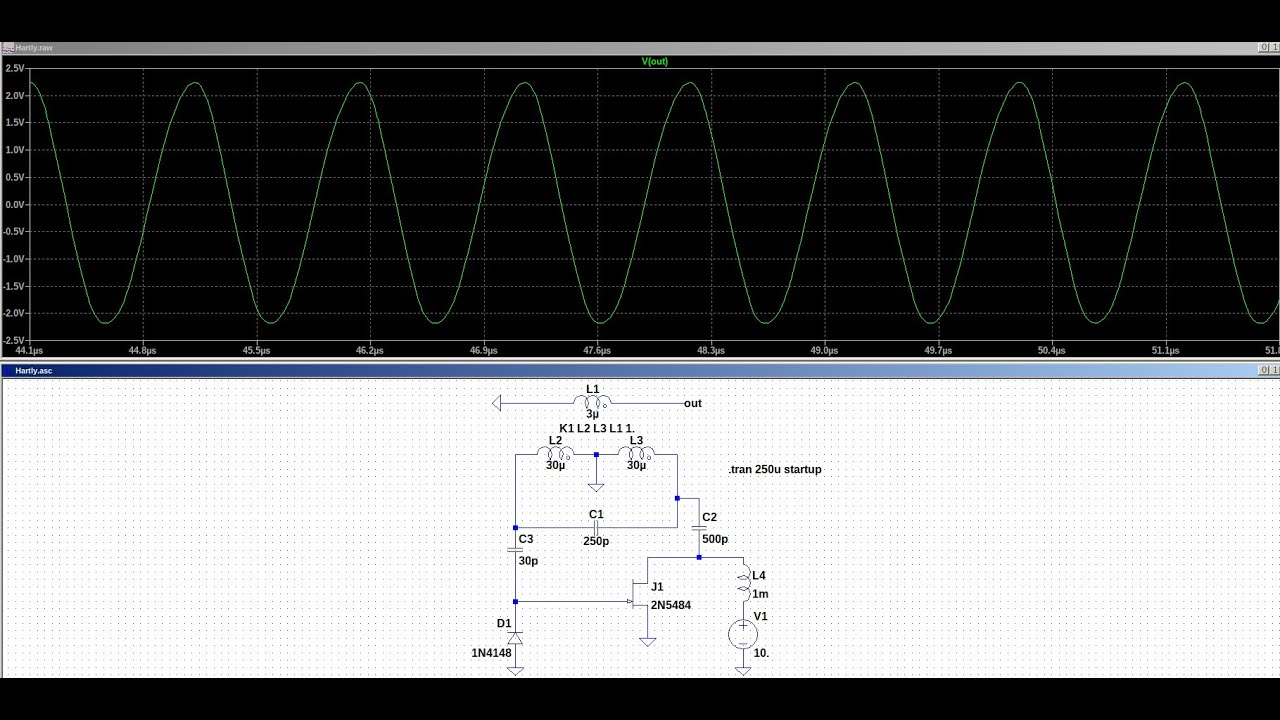This screenshot has width=1280, height=720.
Task: Click the 'C2' reference label
Action: 710,518
